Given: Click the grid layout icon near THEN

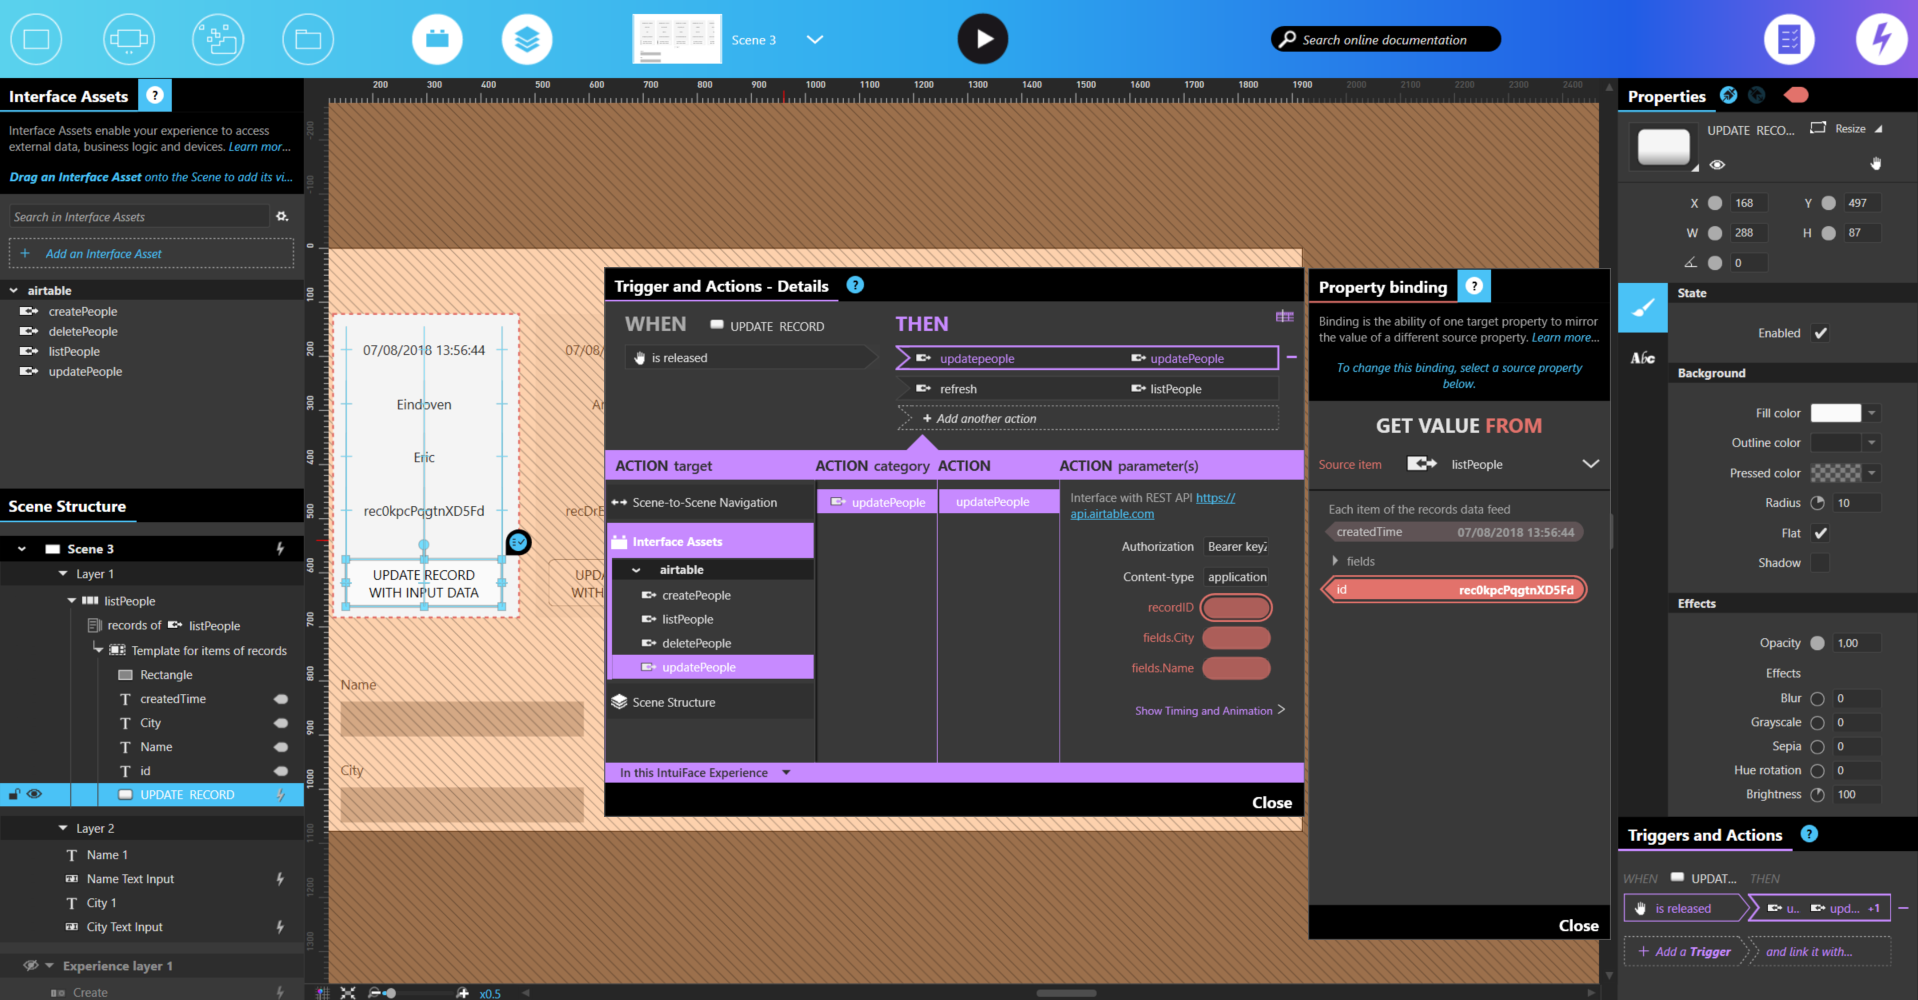Looking at the screenshot, I should click(1285, 316).
